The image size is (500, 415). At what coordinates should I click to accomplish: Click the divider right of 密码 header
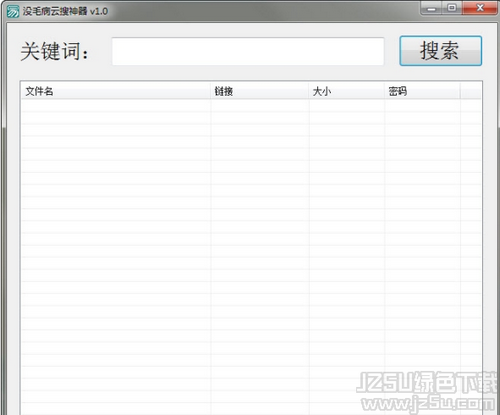(460, 91)
